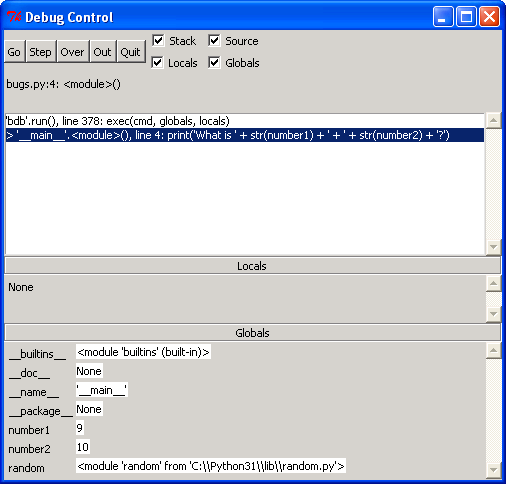Screen dimensions: 506x484
Task: Click the Globals pane scroll up arrow
Action: click(x=493, y=351)
